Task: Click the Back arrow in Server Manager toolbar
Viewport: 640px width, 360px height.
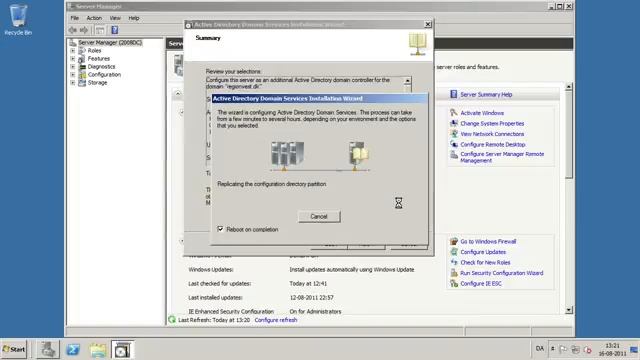Action: [73, 30]
